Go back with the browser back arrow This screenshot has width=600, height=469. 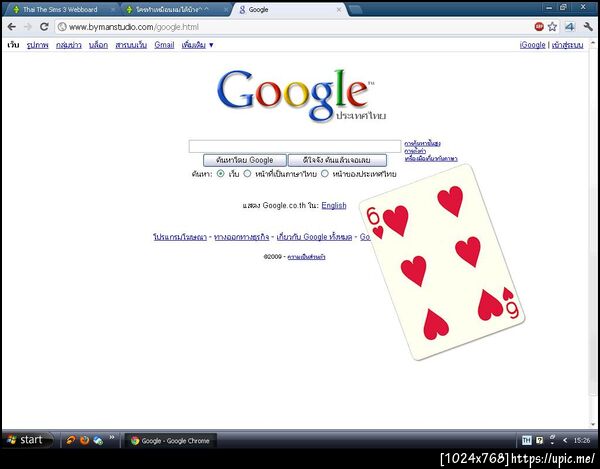(x=11, y=27)
